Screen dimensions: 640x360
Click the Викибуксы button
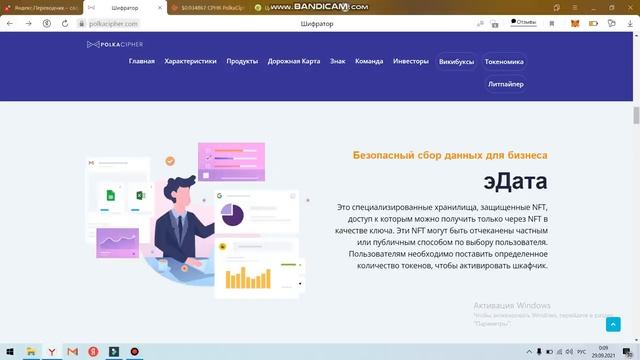pyautogui.click(x=456, y=62)
